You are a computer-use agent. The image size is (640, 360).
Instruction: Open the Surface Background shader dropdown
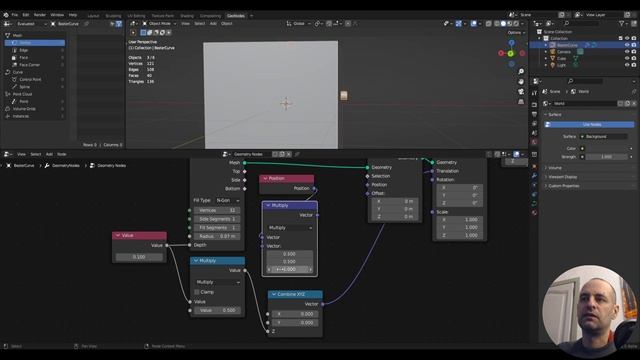click(604, 137)
